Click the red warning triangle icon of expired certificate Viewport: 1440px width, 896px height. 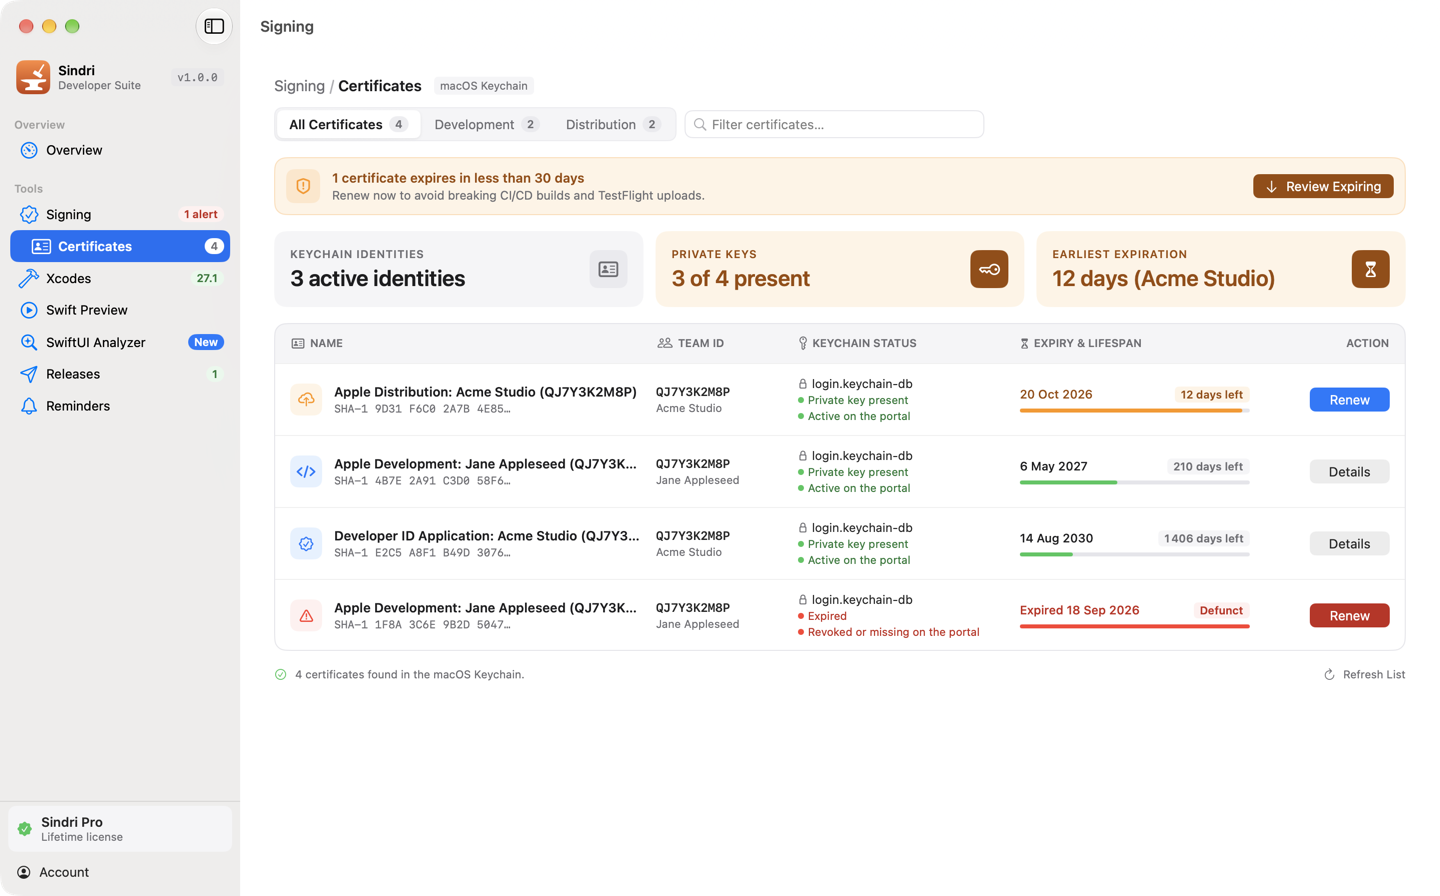click(x=306, y=615)
